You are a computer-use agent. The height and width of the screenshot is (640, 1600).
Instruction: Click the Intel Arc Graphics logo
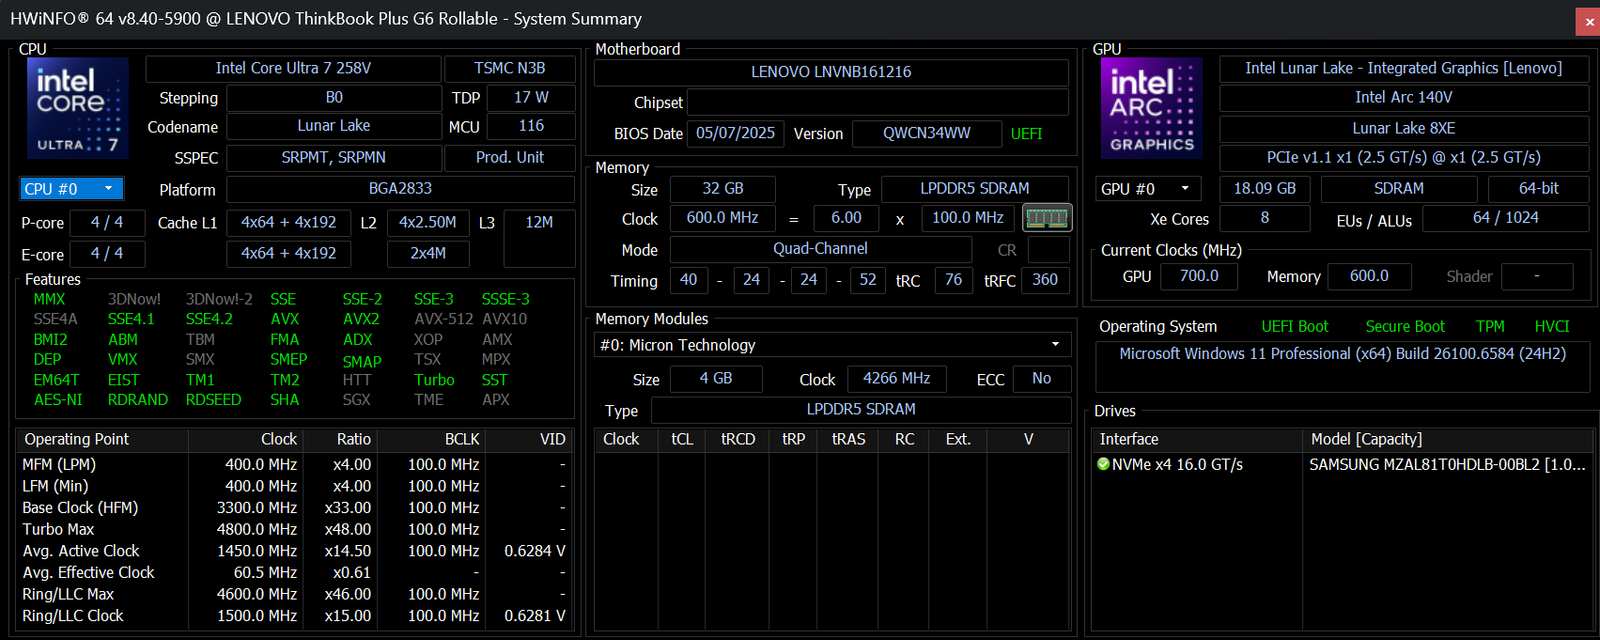[1151, 109]
